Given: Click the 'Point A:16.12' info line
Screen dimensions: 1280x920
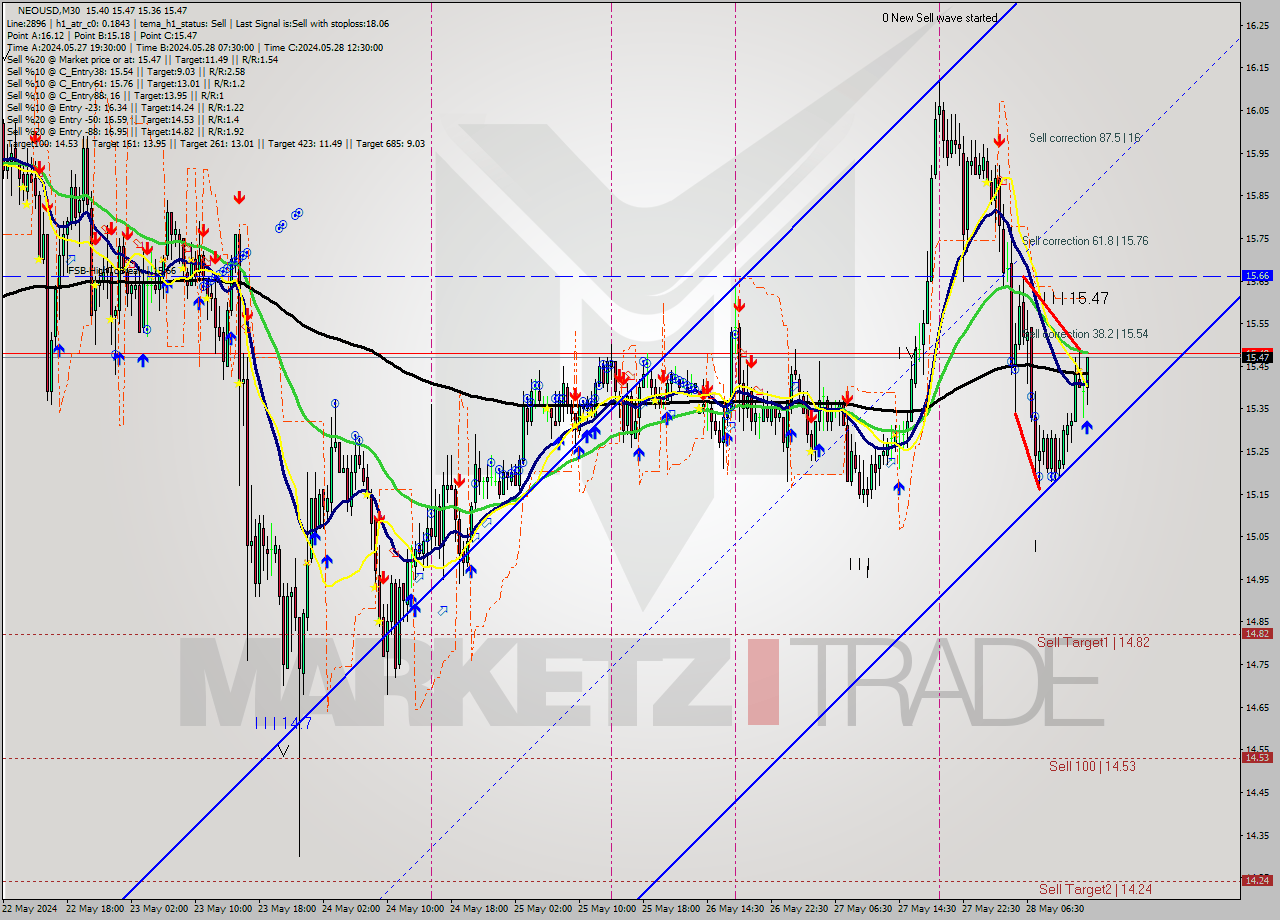Looking at the screenshot, I should pyautogui.click(x=102, y=35).
